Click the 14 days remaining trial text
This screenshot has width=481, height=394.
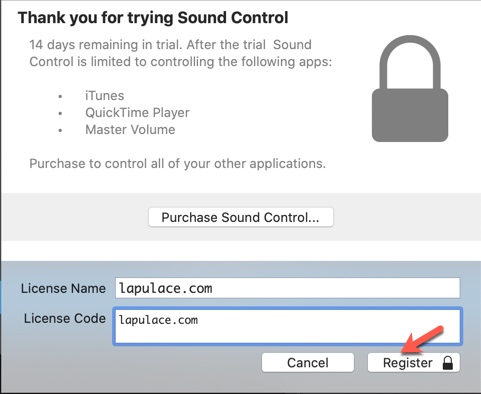click(x=180, y=53)
